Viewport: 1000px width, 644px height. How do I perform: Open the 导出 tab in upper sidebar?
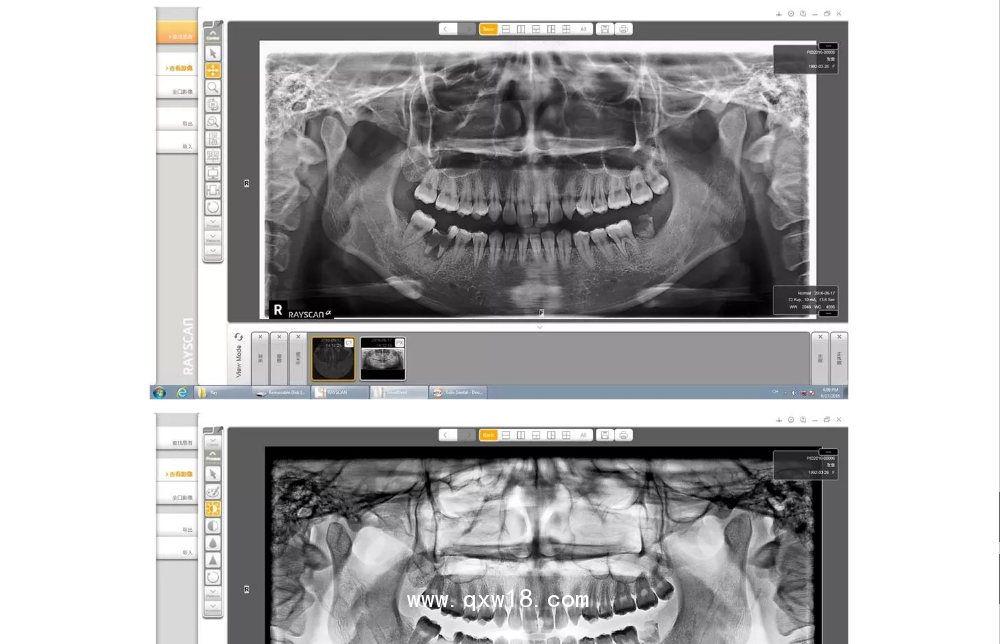(178, 123)
